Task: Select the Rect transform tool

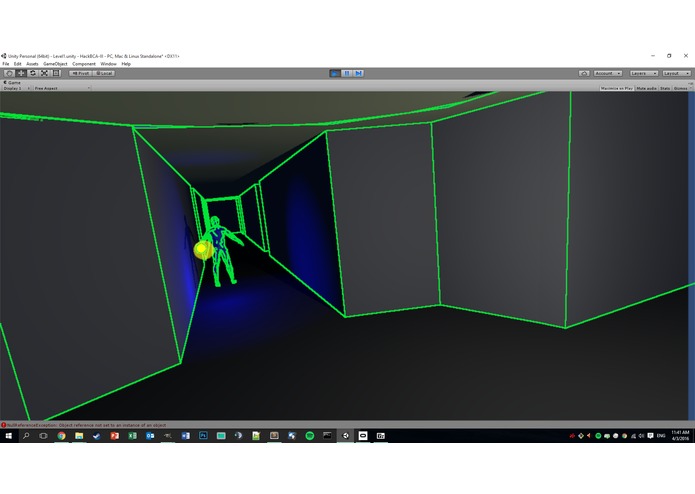Action: coord(56,73)
